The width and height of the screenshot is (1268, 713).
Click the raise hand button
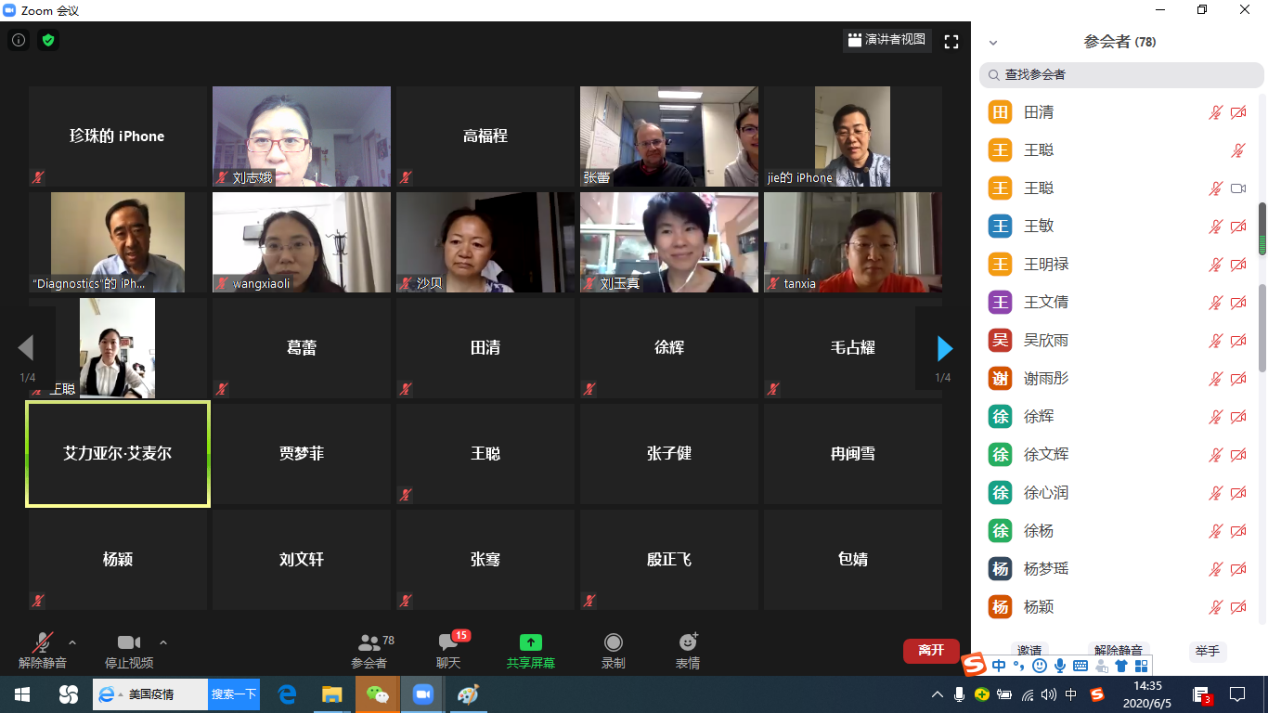[1207, 651]
